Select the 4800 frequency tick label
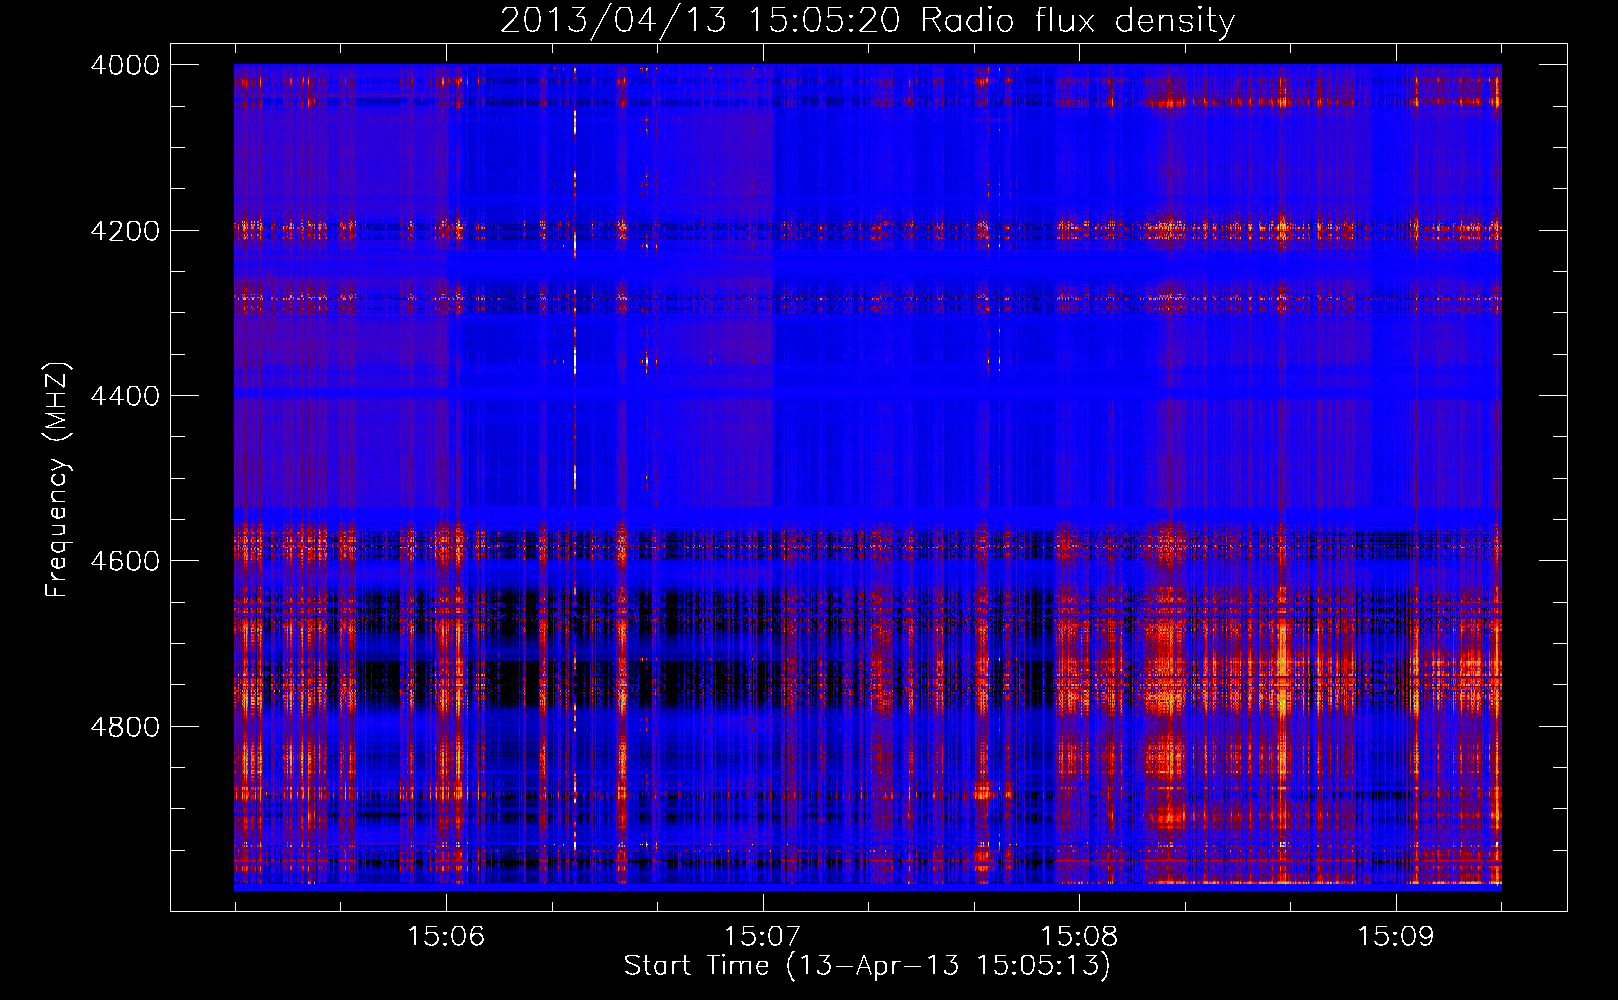The image size is (1618, 1000). click(x=125, y=726)
